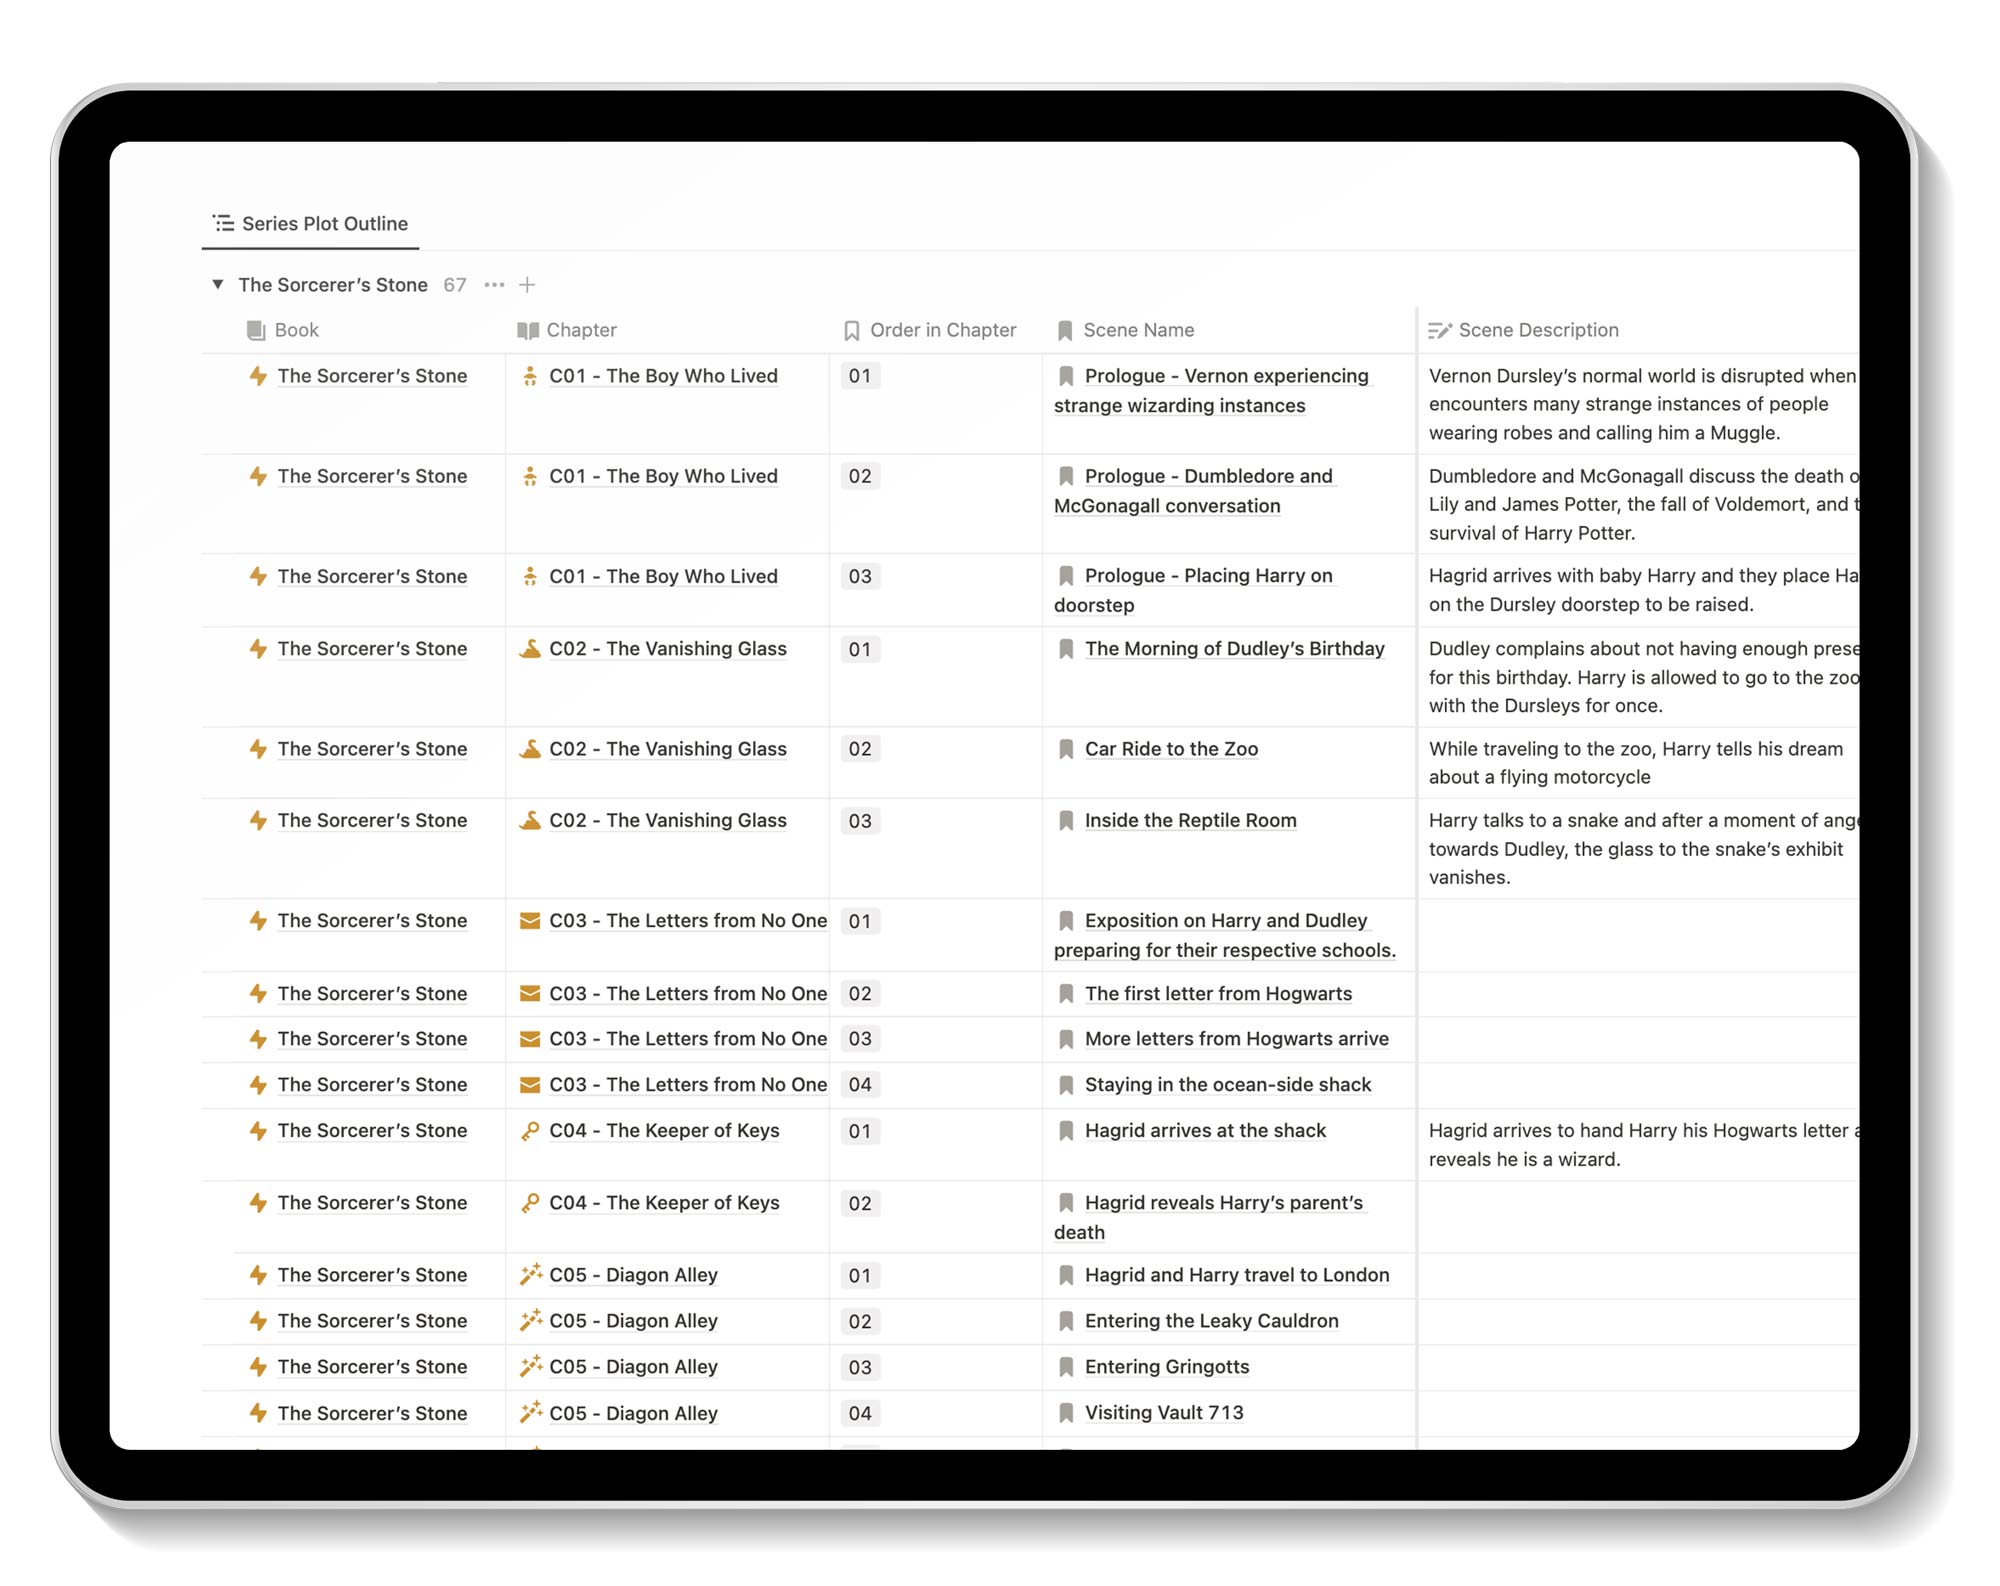Open the Scene Name column menu

coord(1137,330)
